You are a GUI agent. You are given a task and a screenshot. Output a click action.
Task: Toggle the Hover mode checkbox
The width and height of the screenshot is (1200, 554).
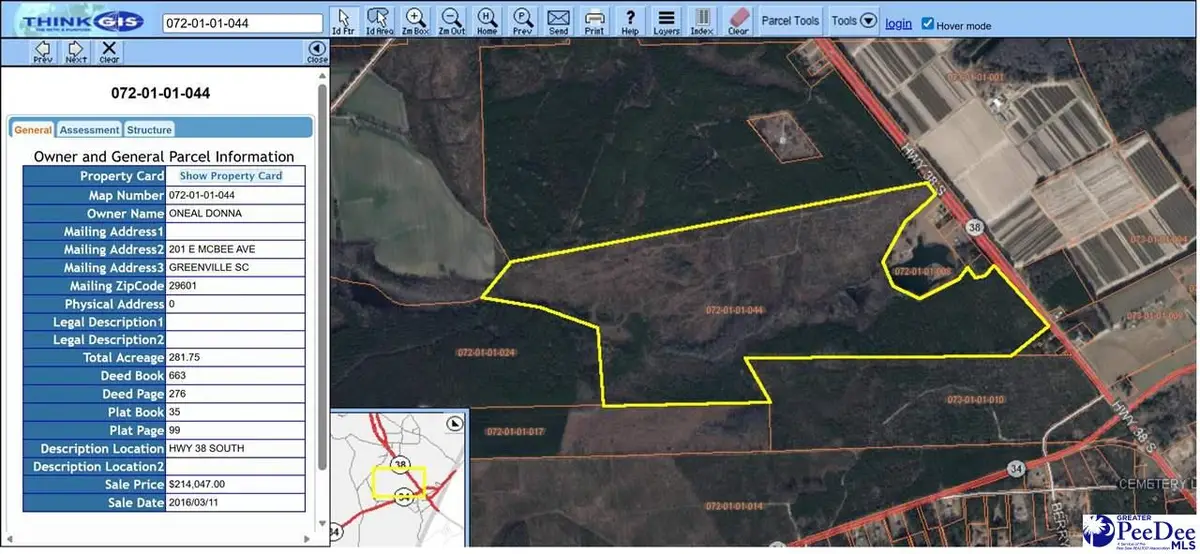[x=928, y=23]
